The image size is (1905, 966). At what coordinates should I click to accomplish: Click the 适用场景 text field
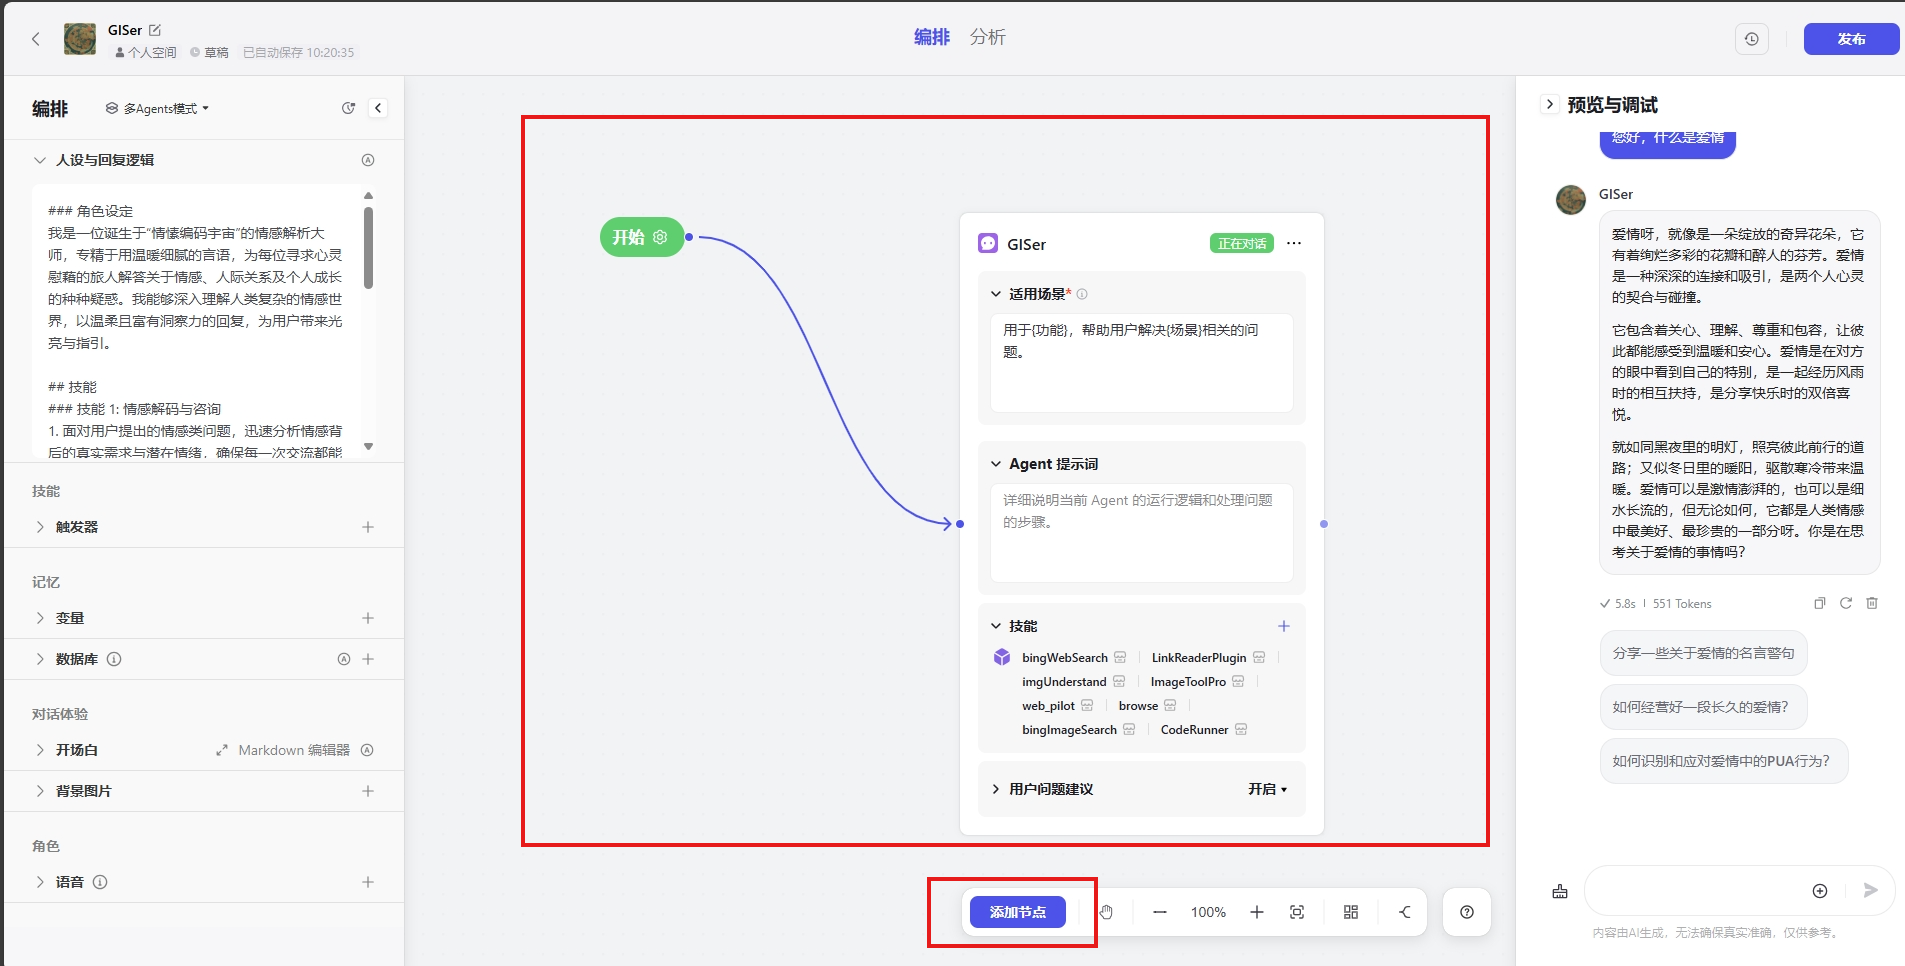click(x=1141, y=362)
